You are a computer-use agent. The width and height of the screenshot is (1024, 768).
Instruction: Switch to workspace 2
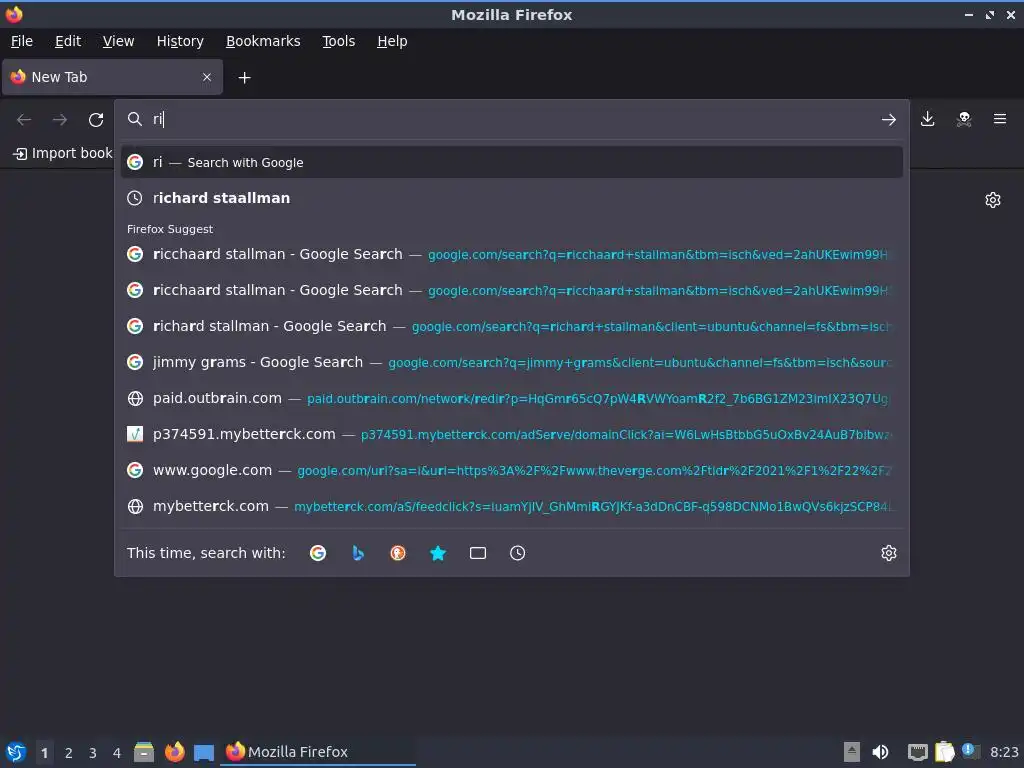pyautogui.click(x=69, y=753)
